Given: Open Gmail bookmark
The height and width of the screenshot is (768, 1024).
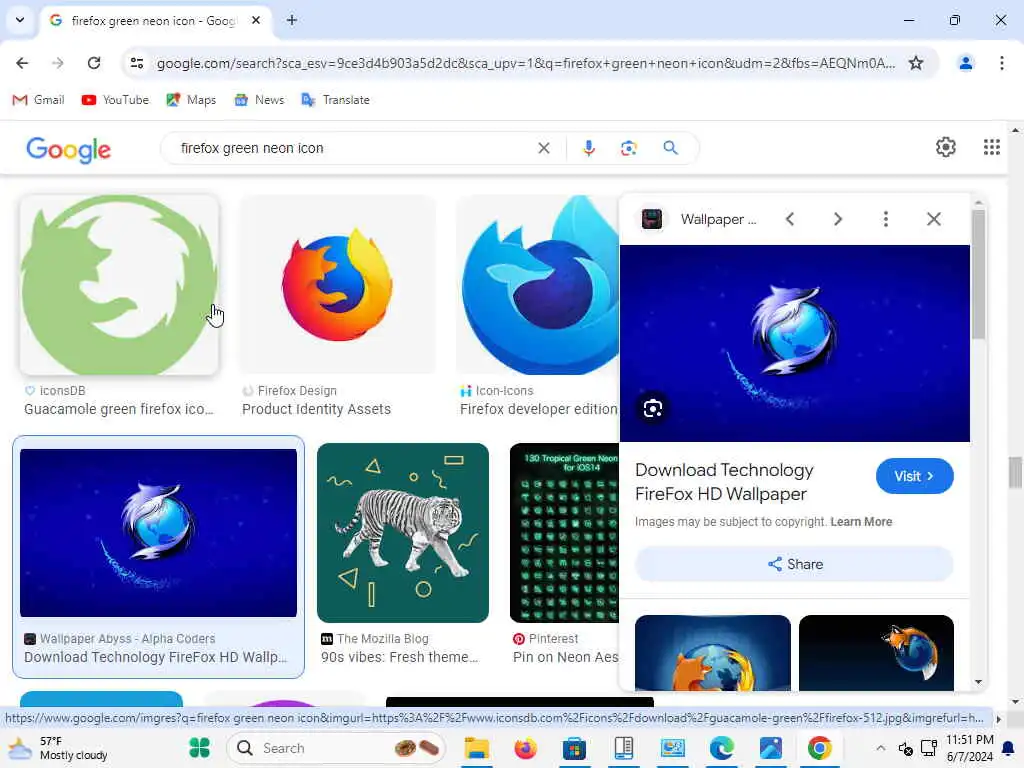Looking at the screenshot, I should 39,100.
